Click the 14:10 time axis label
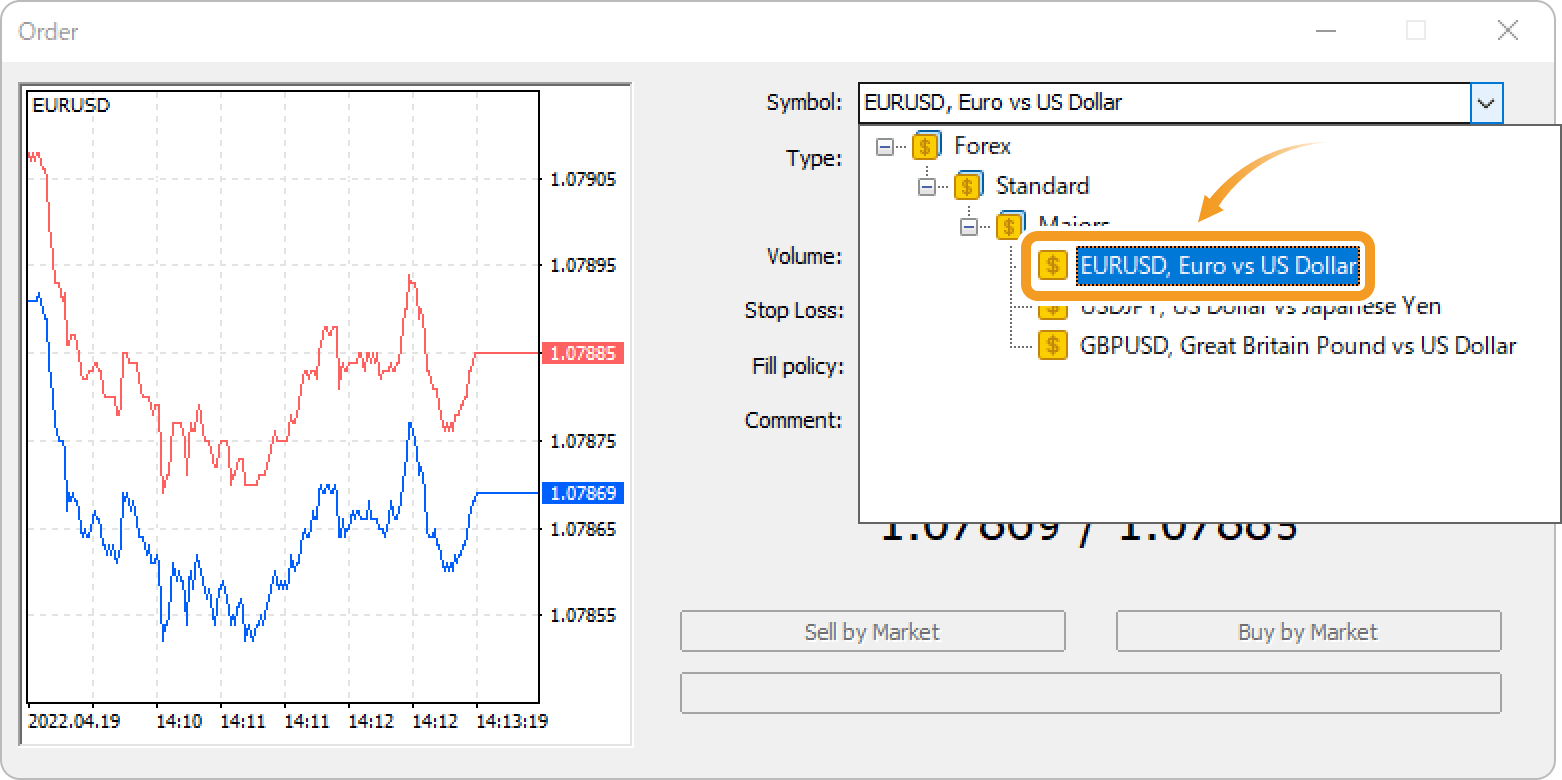 [178, 720]
